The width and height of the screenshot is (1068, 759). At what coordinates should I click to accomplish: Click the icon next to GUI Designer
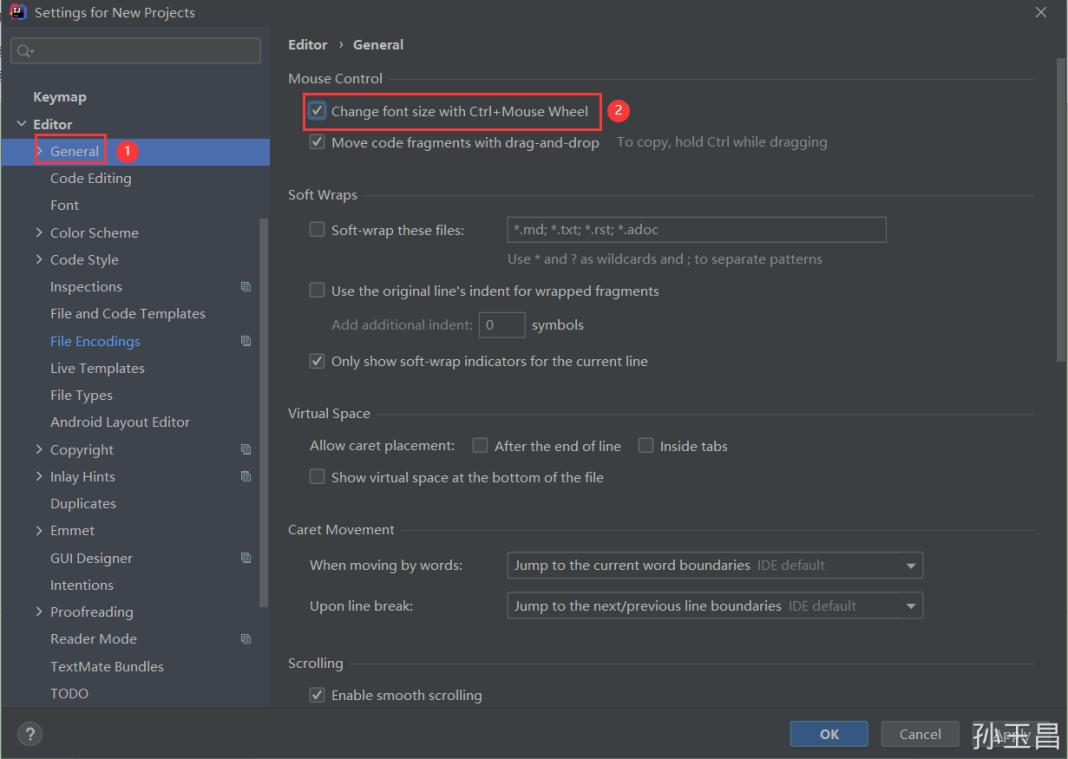click(x=246, y=557)
